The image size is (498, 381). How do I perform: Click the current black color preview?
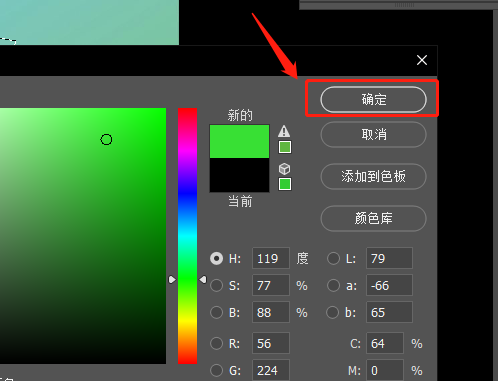pos(239,175)
